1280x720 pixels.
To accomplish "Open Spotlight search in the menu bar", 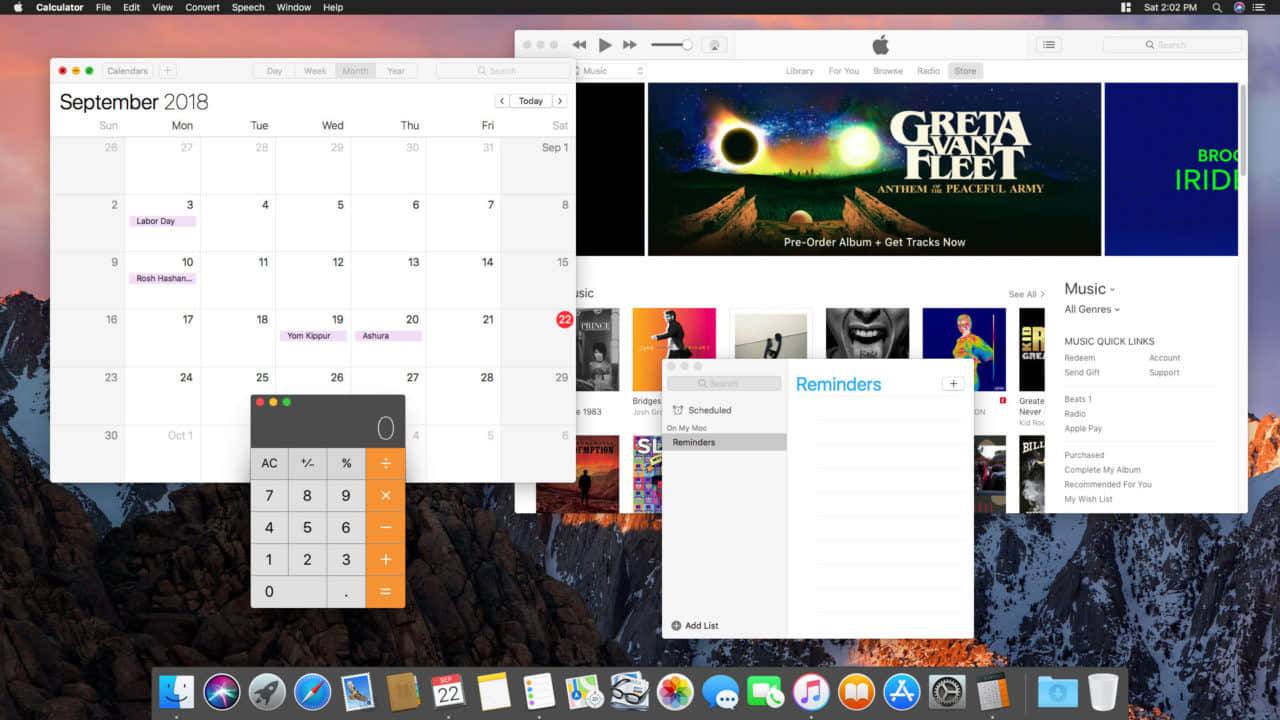I will (1217, 7).
